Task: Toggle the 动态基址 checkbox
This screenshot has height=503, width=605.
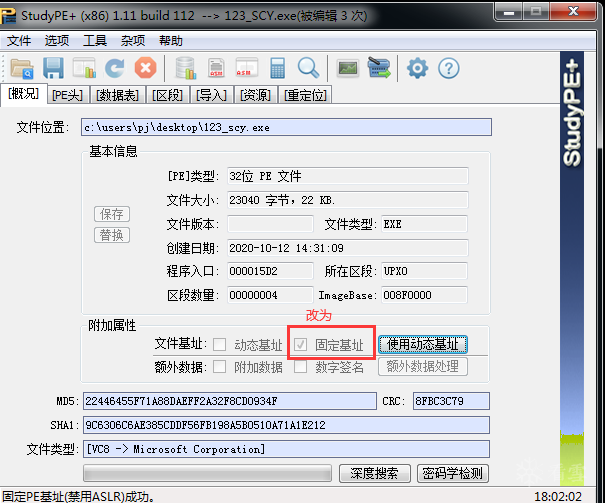Action: pyautogui.click(x=220, y=344)
